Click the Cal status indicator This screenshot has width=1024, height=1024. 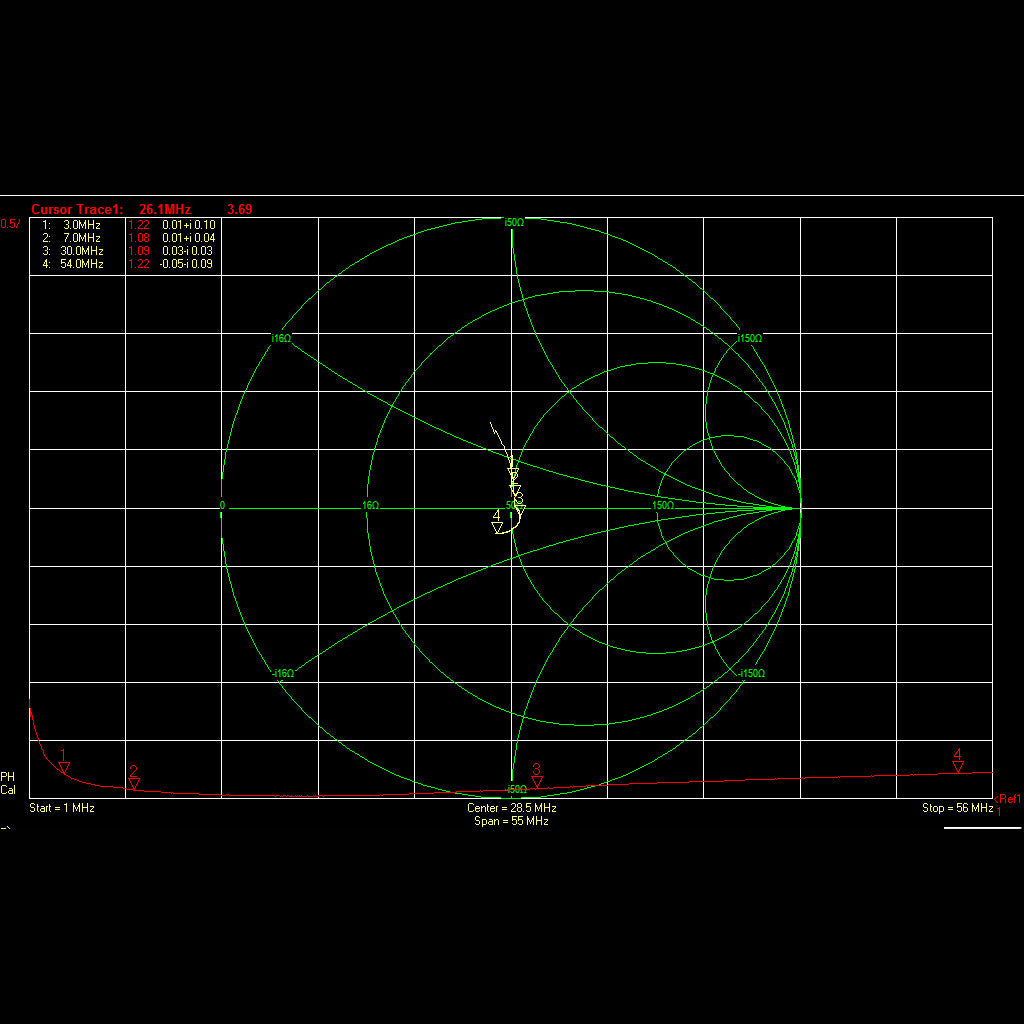8,790
